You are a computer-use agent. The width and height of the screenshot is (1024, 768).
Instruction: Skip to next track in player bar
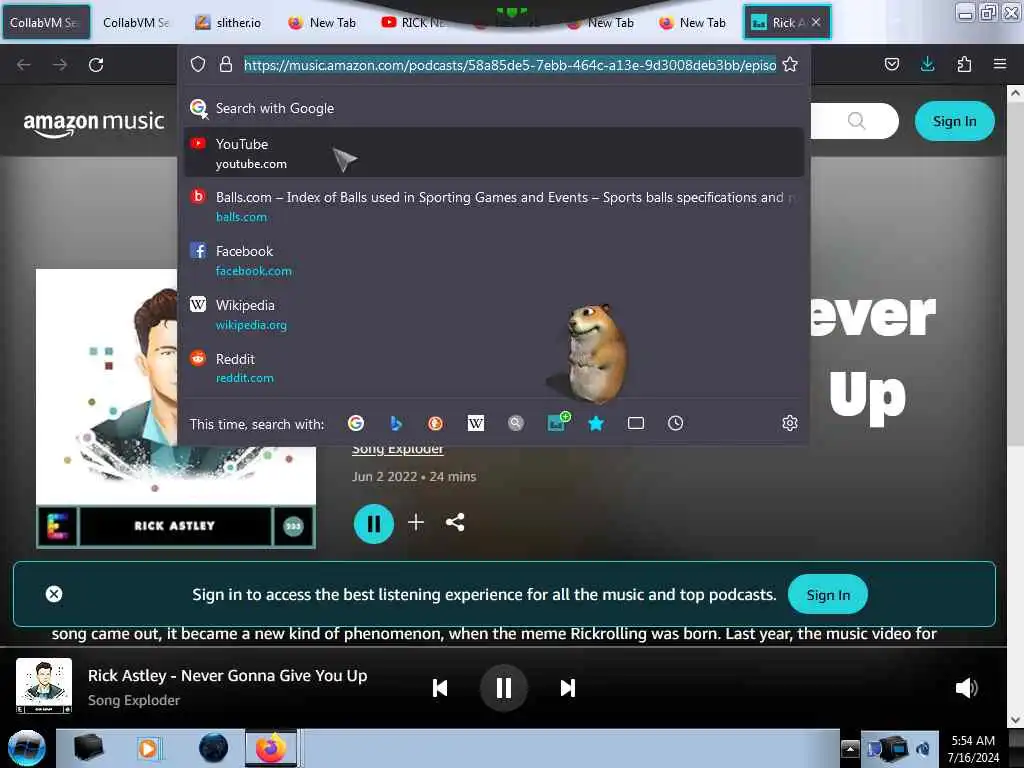568,688
